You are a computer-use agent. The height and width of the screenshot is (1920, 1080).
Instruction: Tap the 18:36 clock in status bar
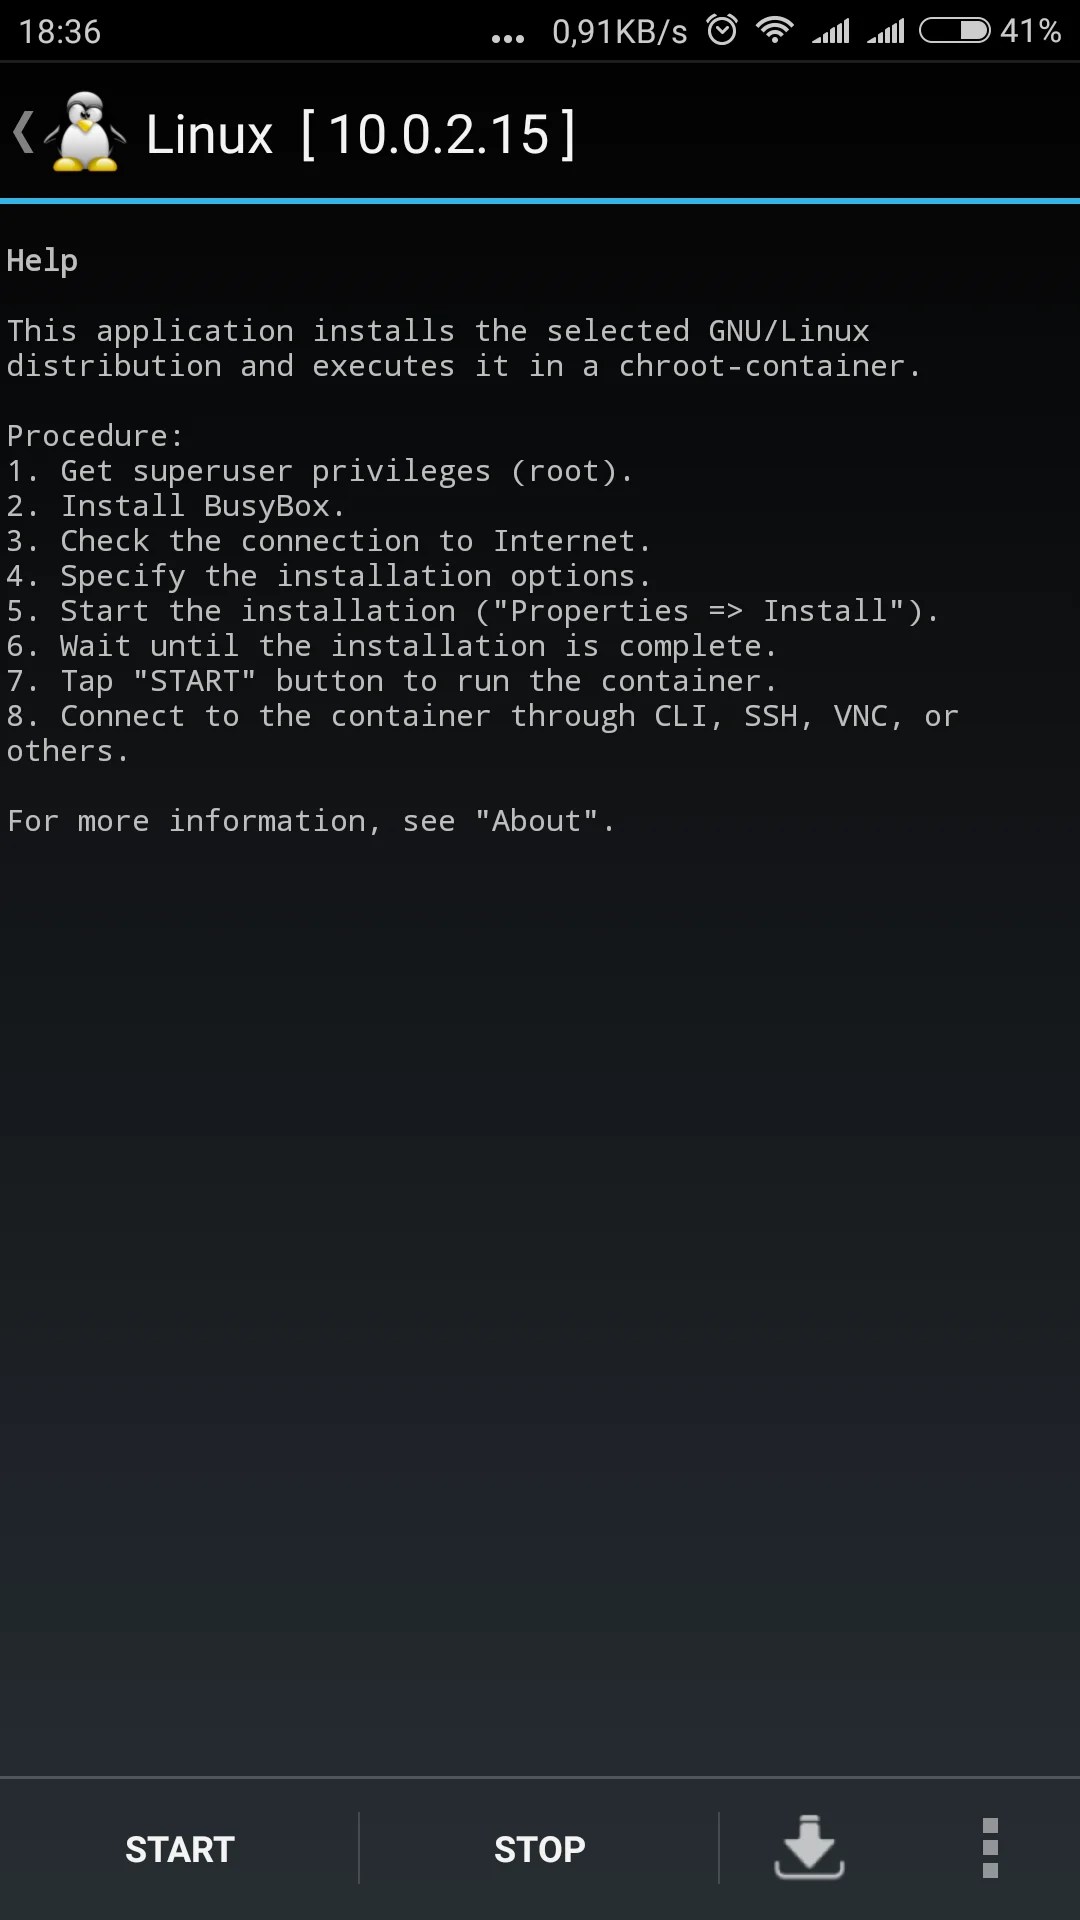(x=60, y=32)
